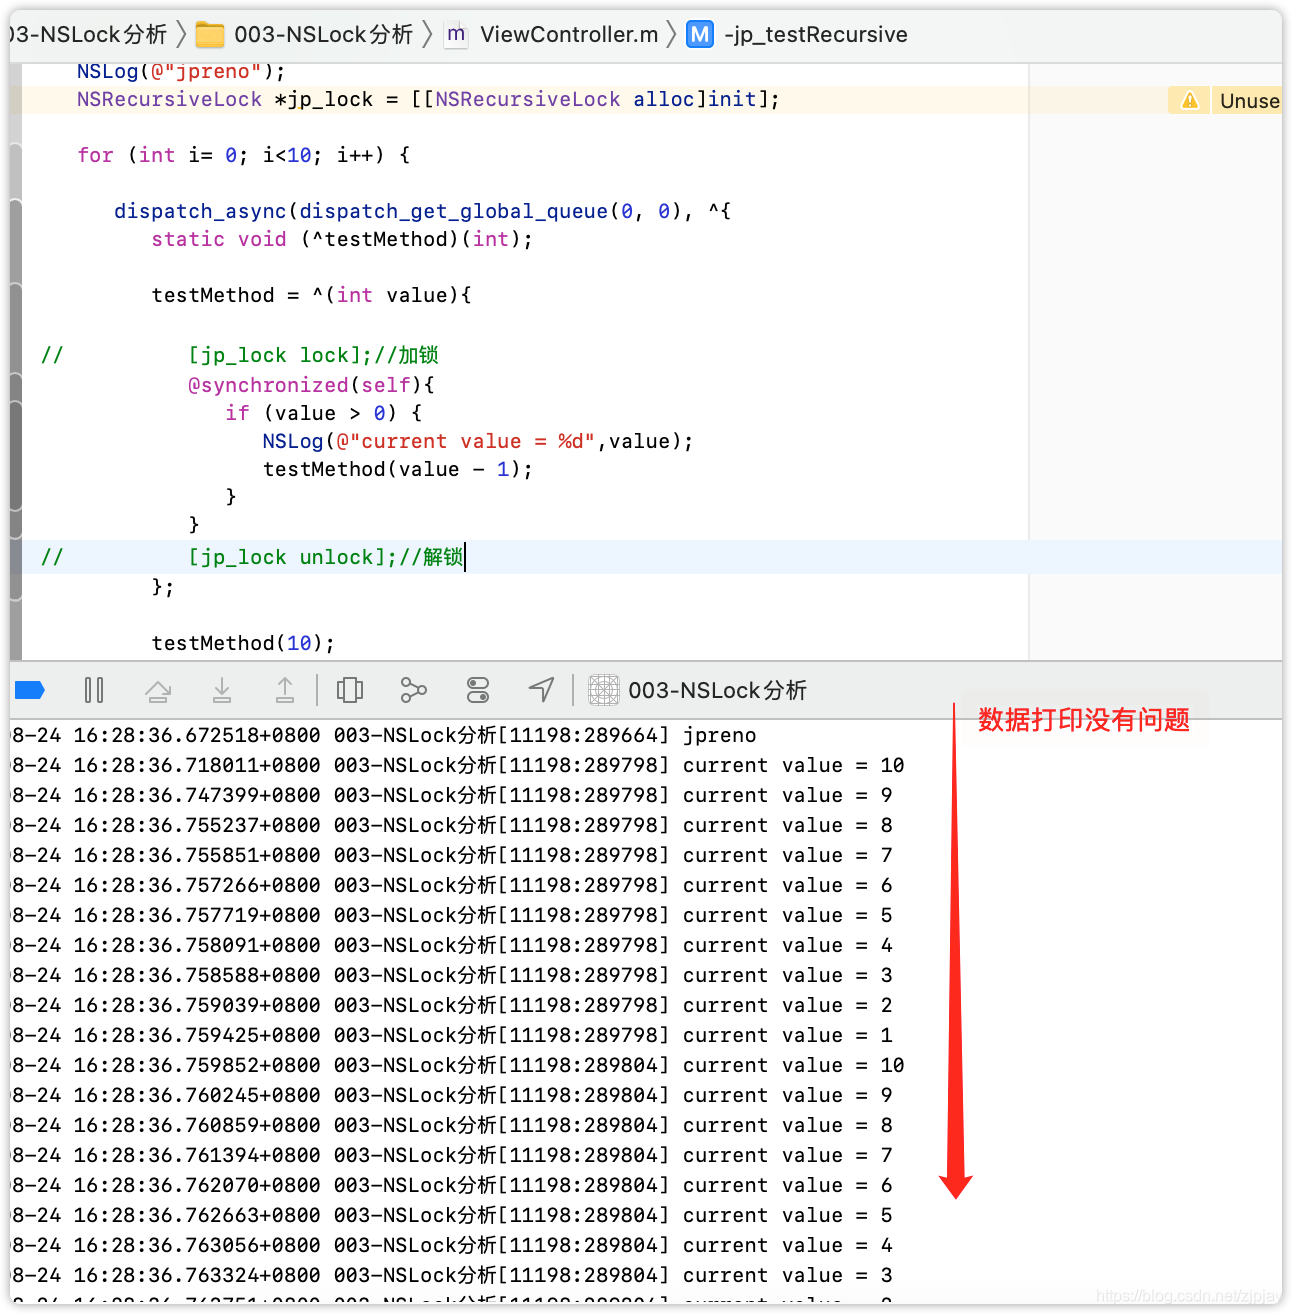
Task: Click the Step Into debug icon
Action: coord(222,690)
